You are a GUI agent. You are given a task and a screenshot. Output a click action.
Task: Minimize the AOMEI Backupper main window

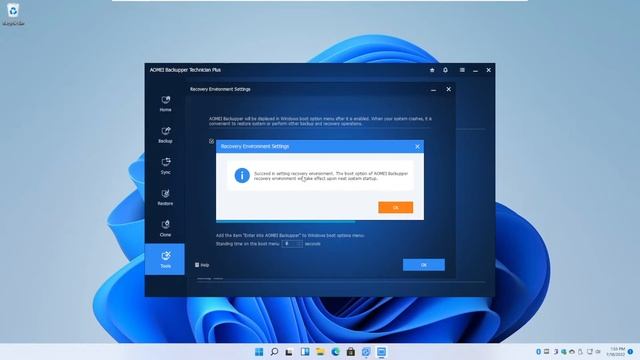[x=475, y=70]
